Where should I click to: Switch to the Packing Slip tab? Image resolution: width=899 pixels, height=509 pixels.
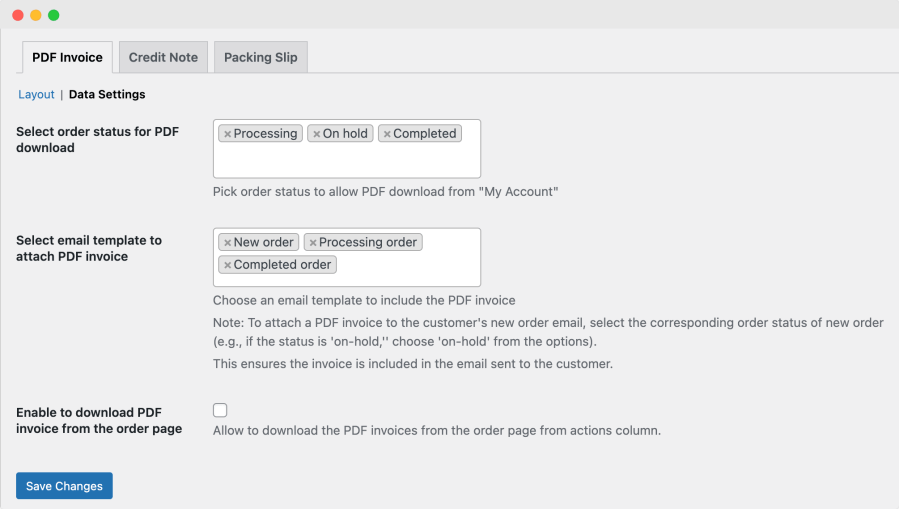click(261, 57)
